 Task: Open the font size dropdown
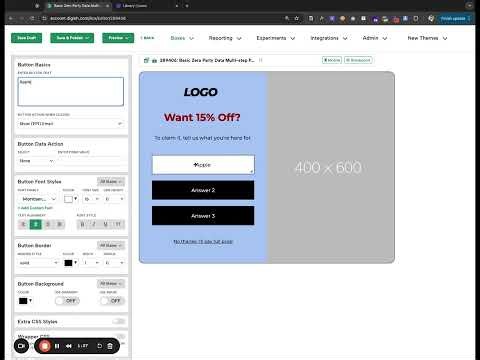(x=91, y=199)
